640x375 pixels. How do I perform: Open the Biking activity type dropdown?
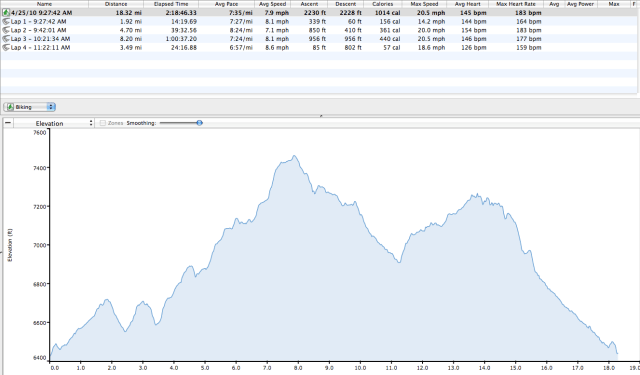(x=29, y=107)
